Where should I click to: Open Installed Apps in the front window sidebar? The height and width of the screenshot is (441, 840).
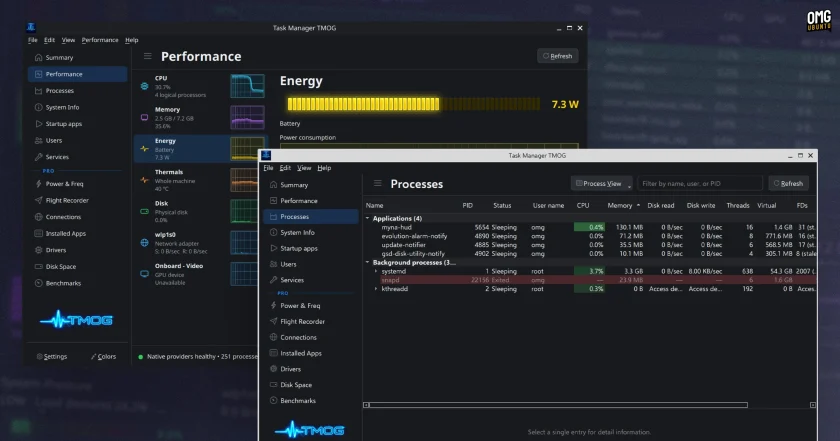[296, 353]
